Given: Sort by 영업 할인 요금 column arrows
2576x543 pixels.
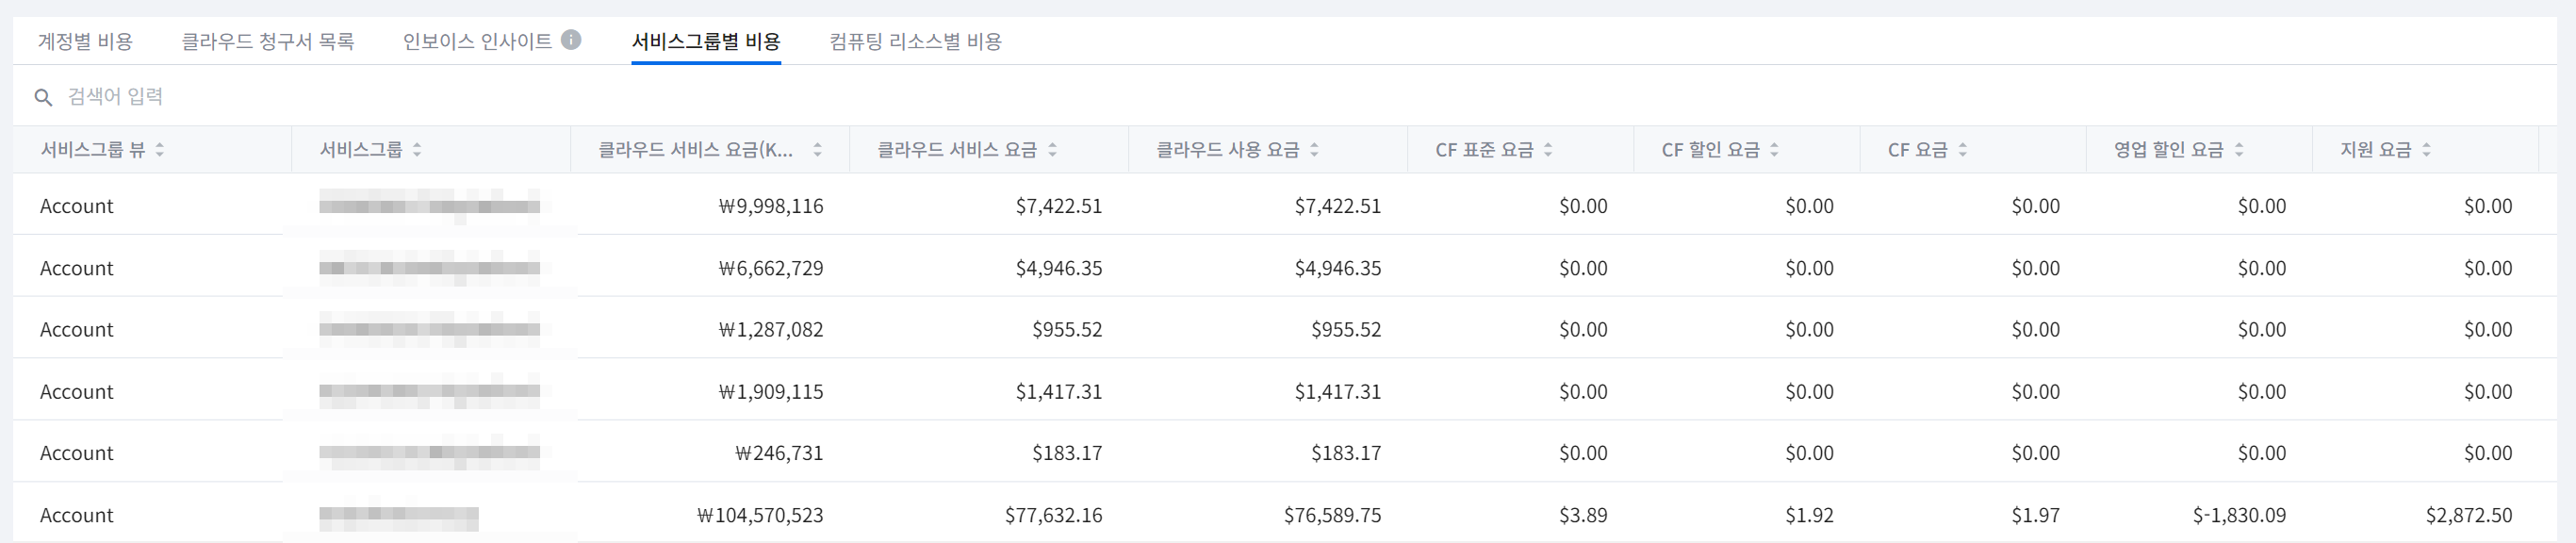Looking at the screenshot, I should [2239, 150].
